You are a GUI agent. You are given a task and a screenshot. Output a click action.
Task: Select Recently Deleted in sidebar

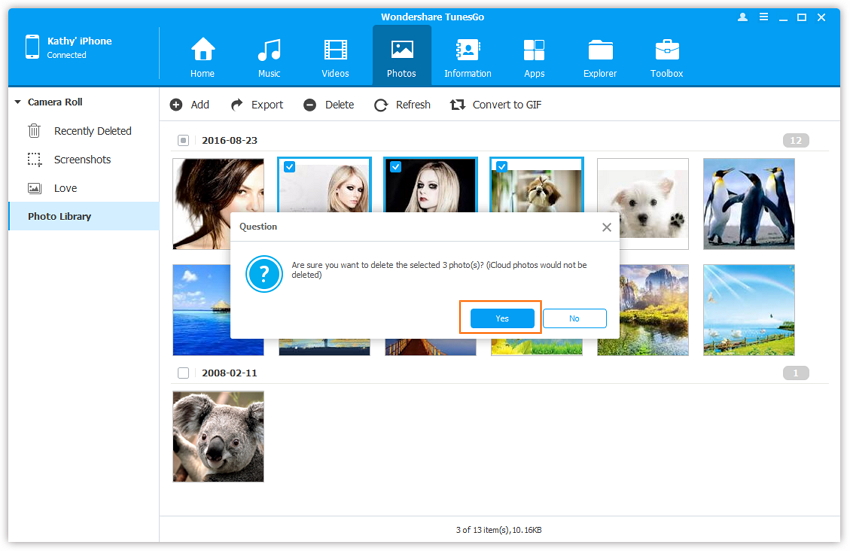click(x=92, y=131)
